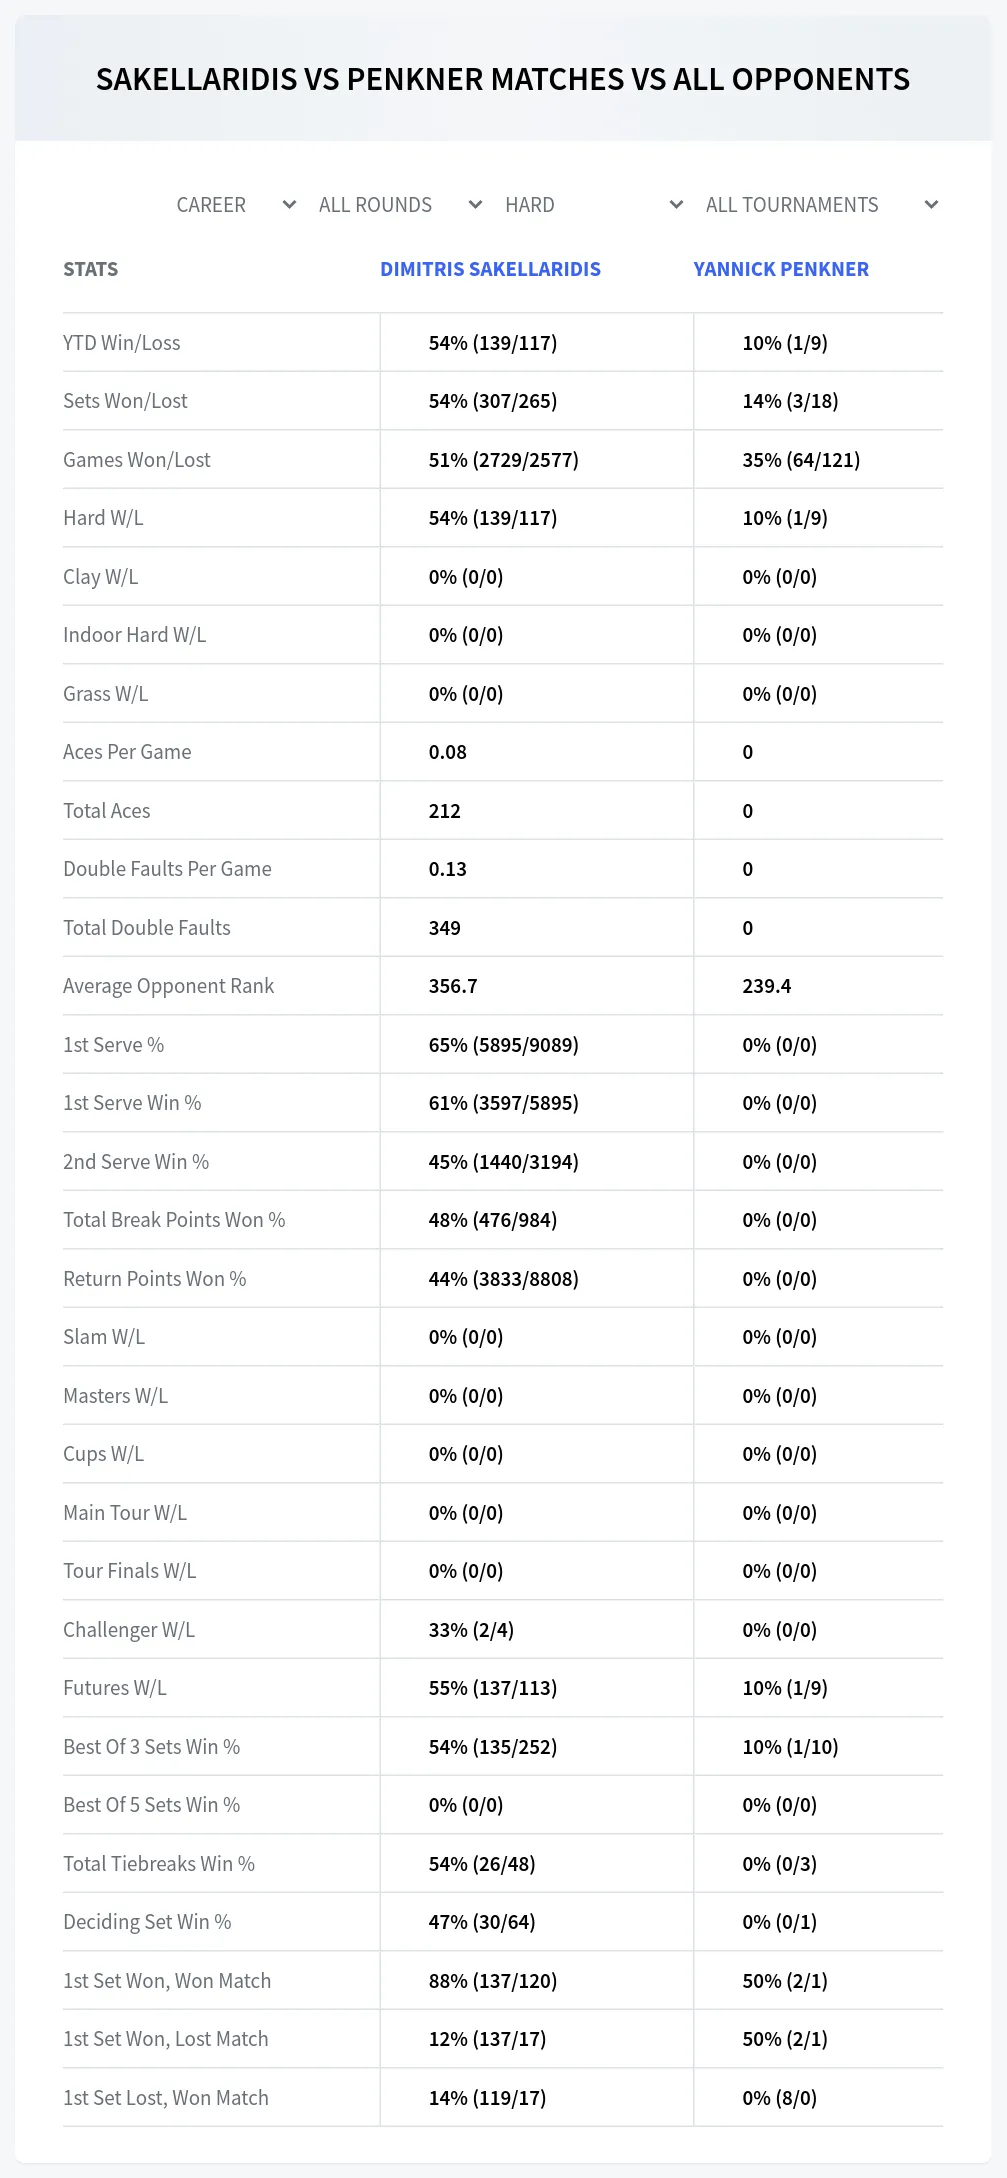1007x2178 pixels.
Task: Click Deciding Set Win % value 47% (30/64)
Action: coord(482,1922)
